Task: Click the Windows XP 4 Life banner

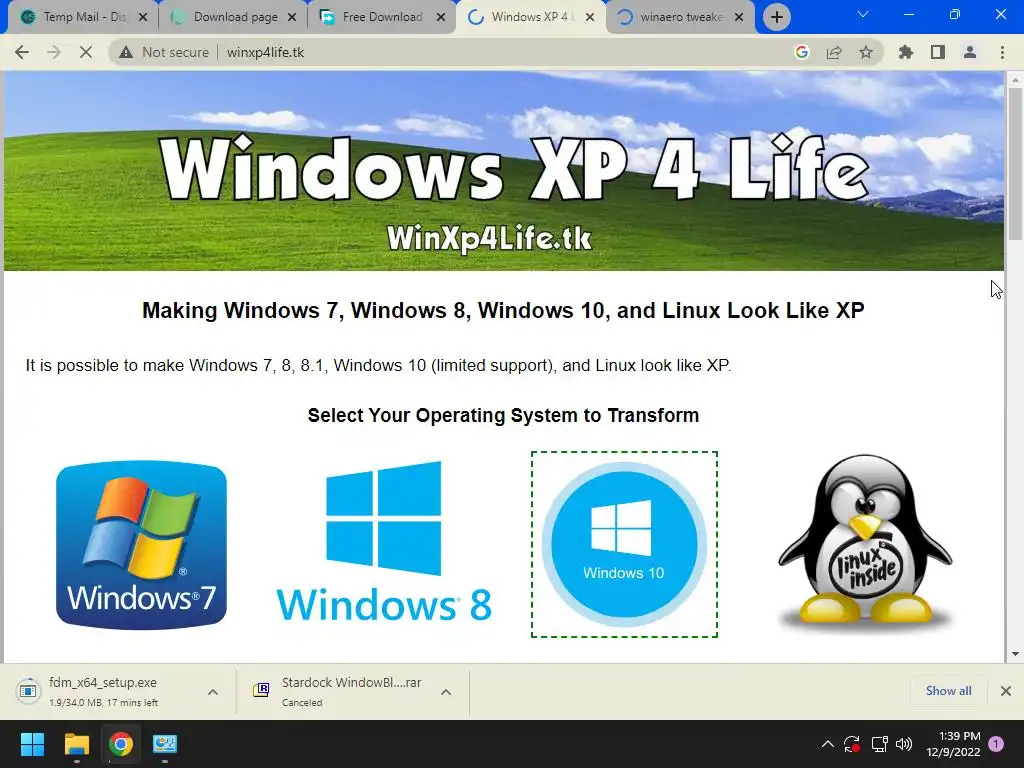Action: tap(504, 171)
